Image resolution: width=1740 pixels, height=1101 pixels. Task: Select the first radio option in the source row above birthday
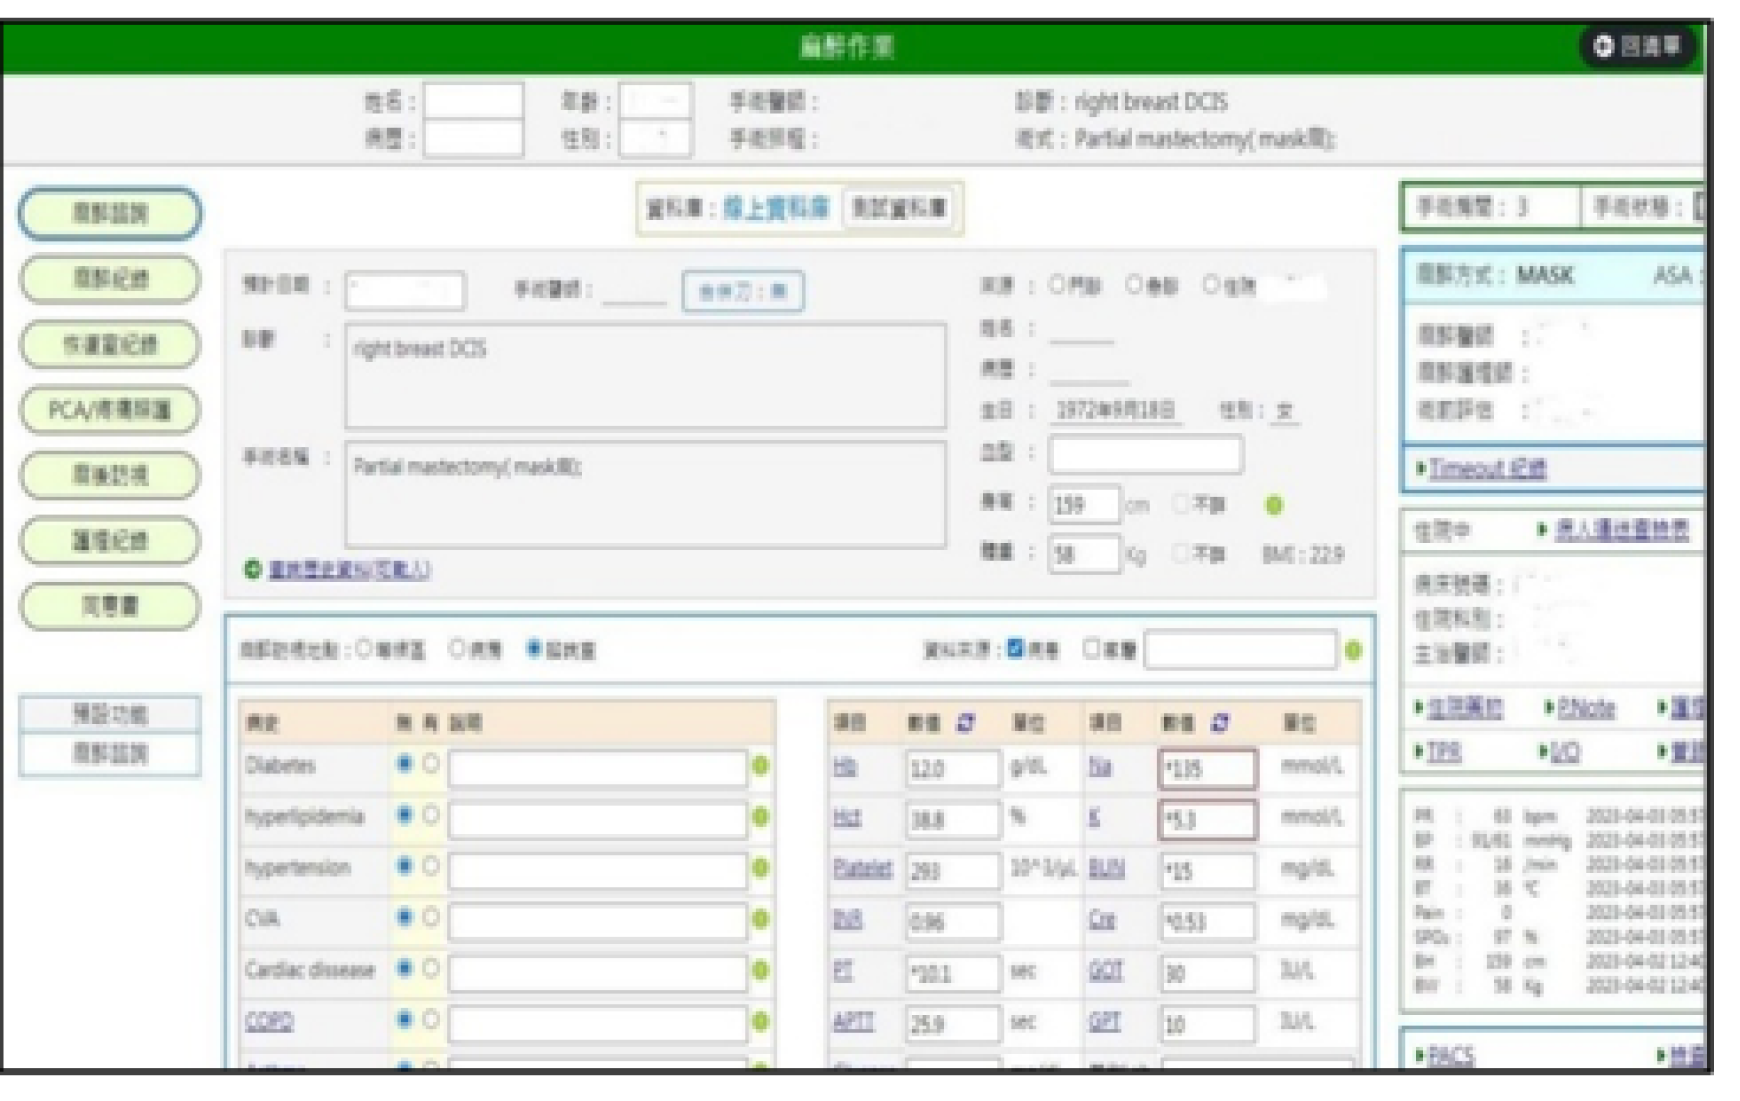point(1057,285)
